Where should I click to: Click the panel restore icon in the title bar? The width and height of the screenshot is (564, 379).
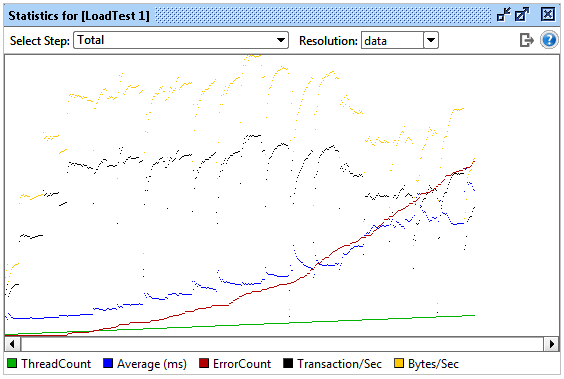(x=503, y=15)
